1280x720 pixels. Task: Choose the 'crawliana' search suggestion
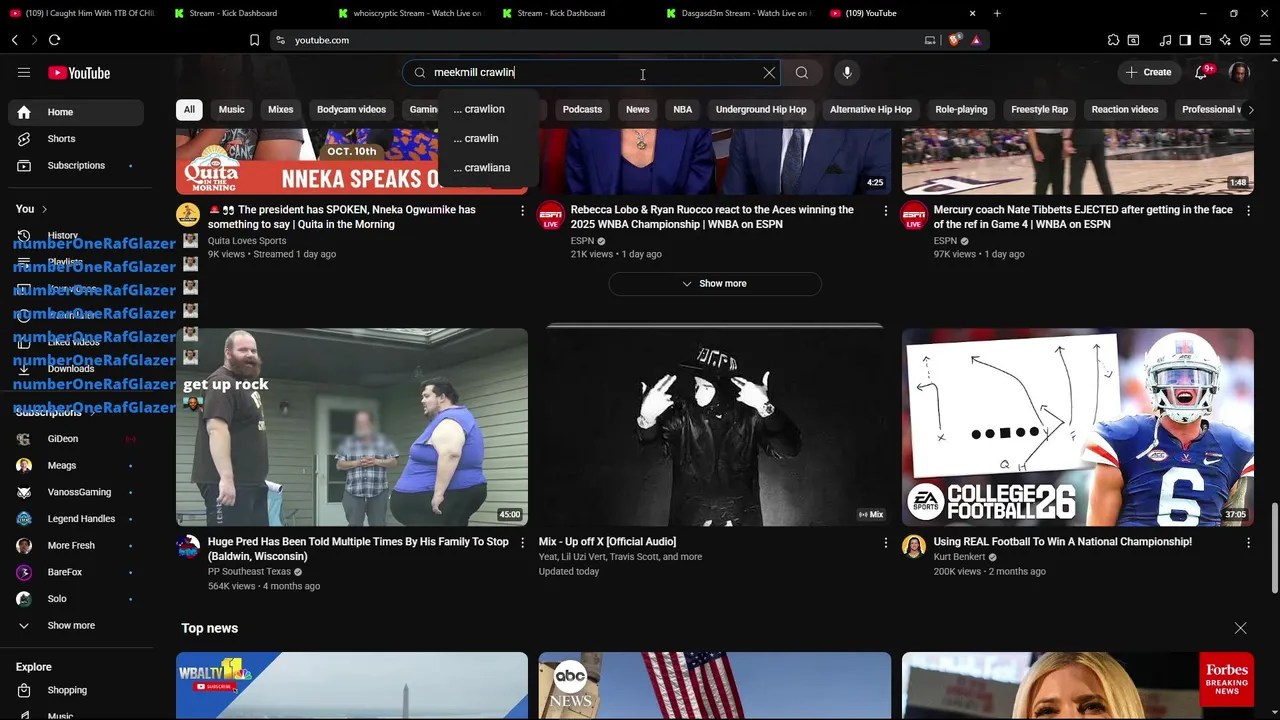[488, 167]
